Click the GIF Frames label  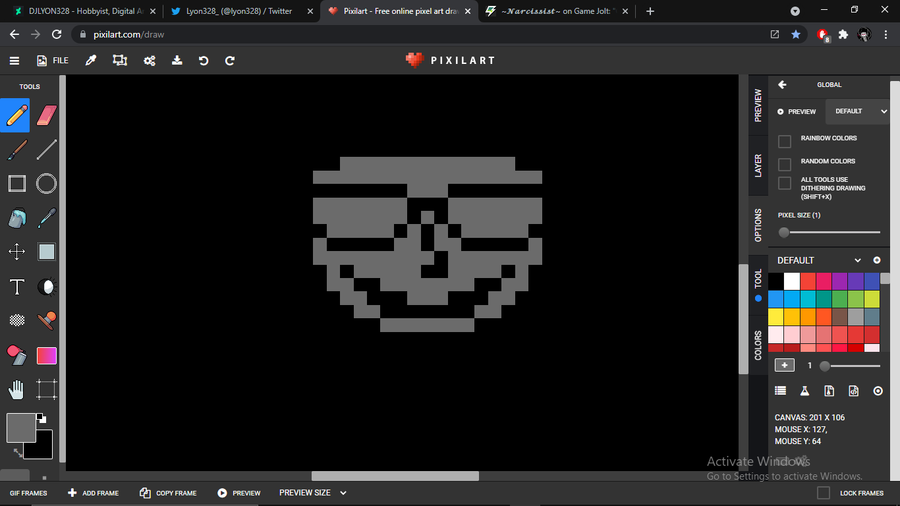click(x=28, y=493)
